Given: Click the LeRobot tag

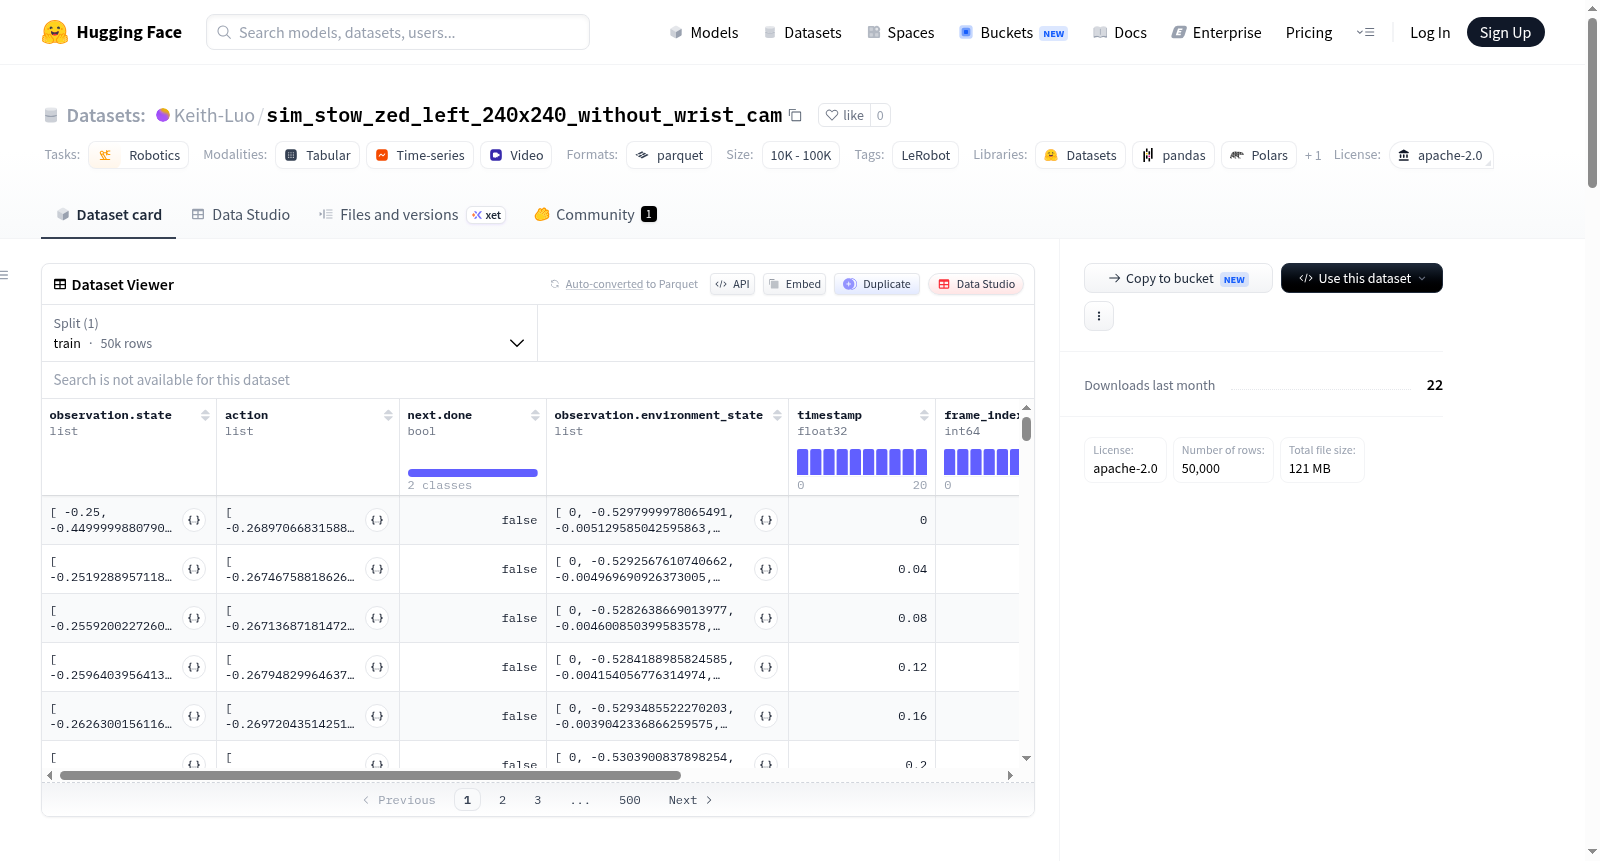Looking at the screenshot, I should tap(926, 155).
